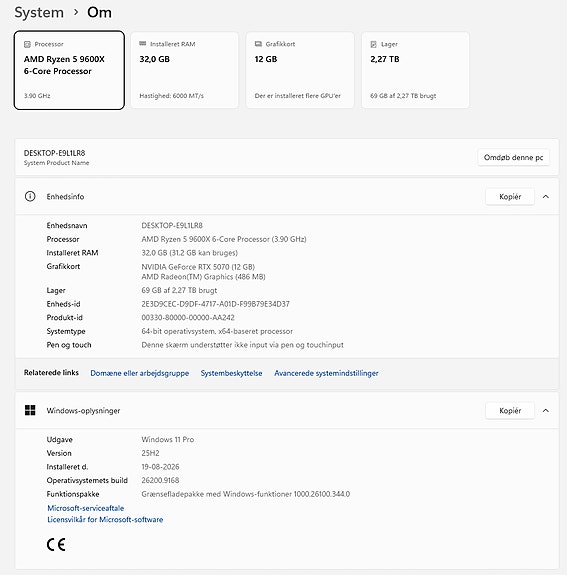
Task: Click the Windows logo beside Windows-oplysninger
Action: (x=30, y=410)
